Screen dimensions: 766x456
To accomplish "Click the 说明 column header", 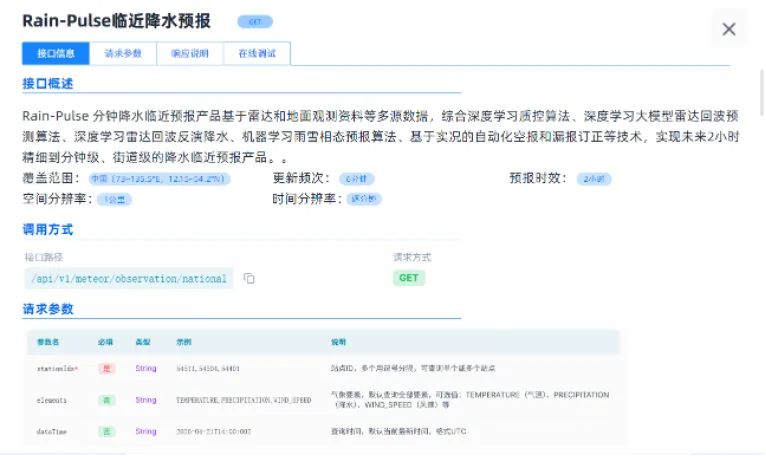I will [339, 342].
